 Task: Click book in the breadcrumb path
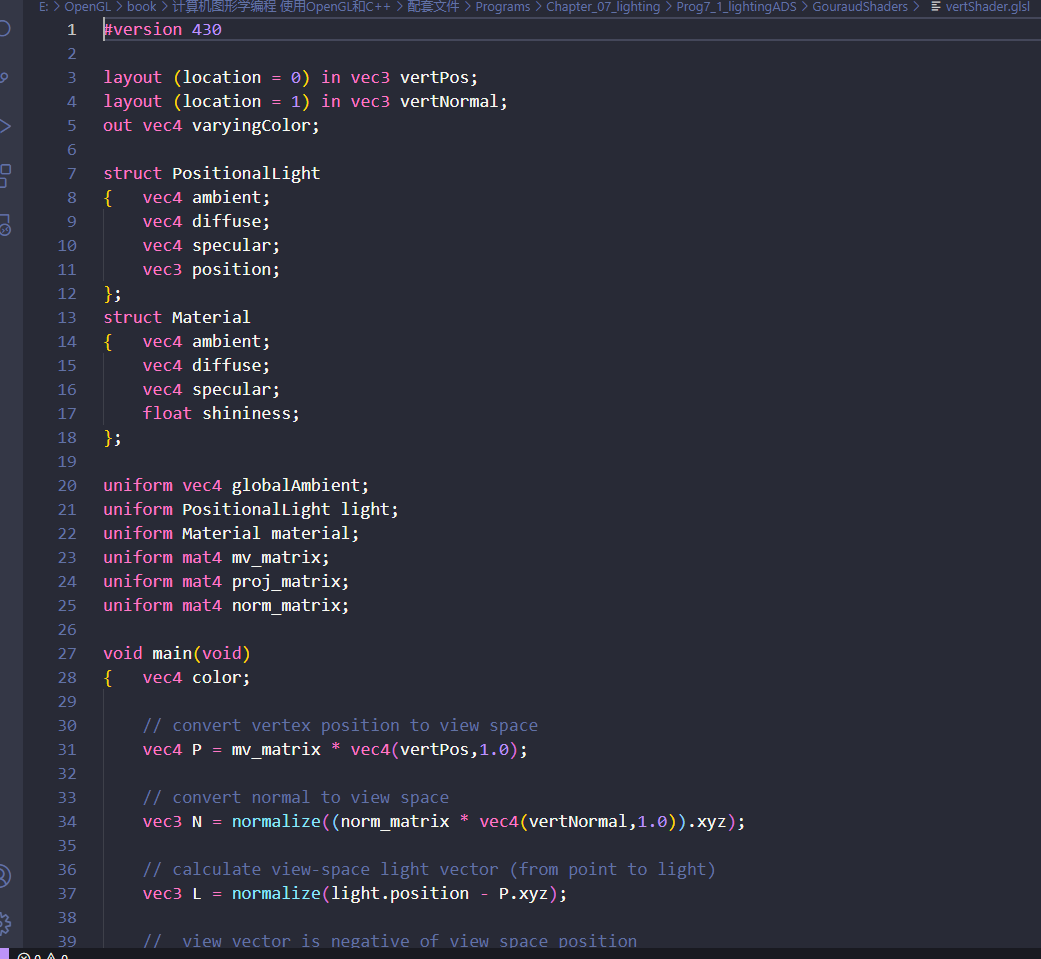click(141, 7)
